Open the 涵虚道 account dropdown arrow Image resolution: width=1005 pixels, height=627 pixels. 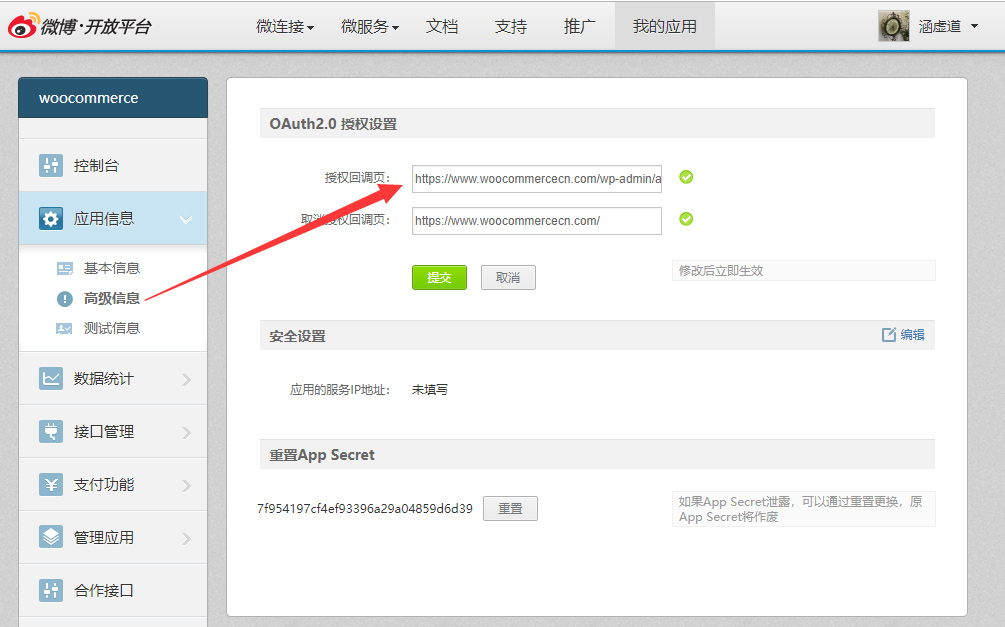tap(974, 26)
